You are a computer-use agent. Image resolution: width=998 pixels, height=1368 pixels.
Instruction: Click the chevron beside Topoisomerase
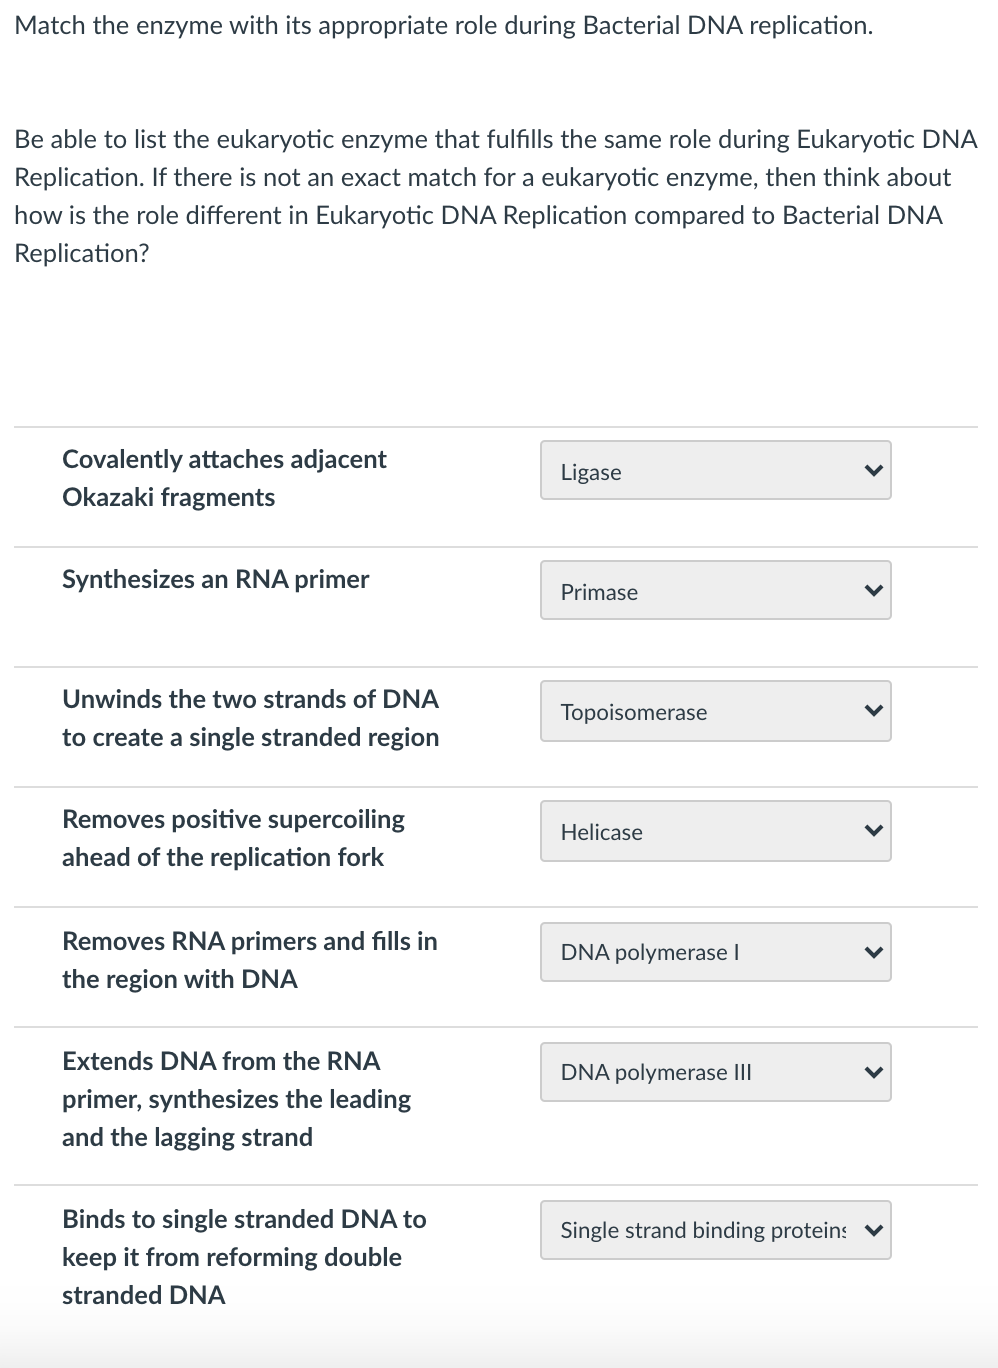pyautogui.click(x=875, y=711)
